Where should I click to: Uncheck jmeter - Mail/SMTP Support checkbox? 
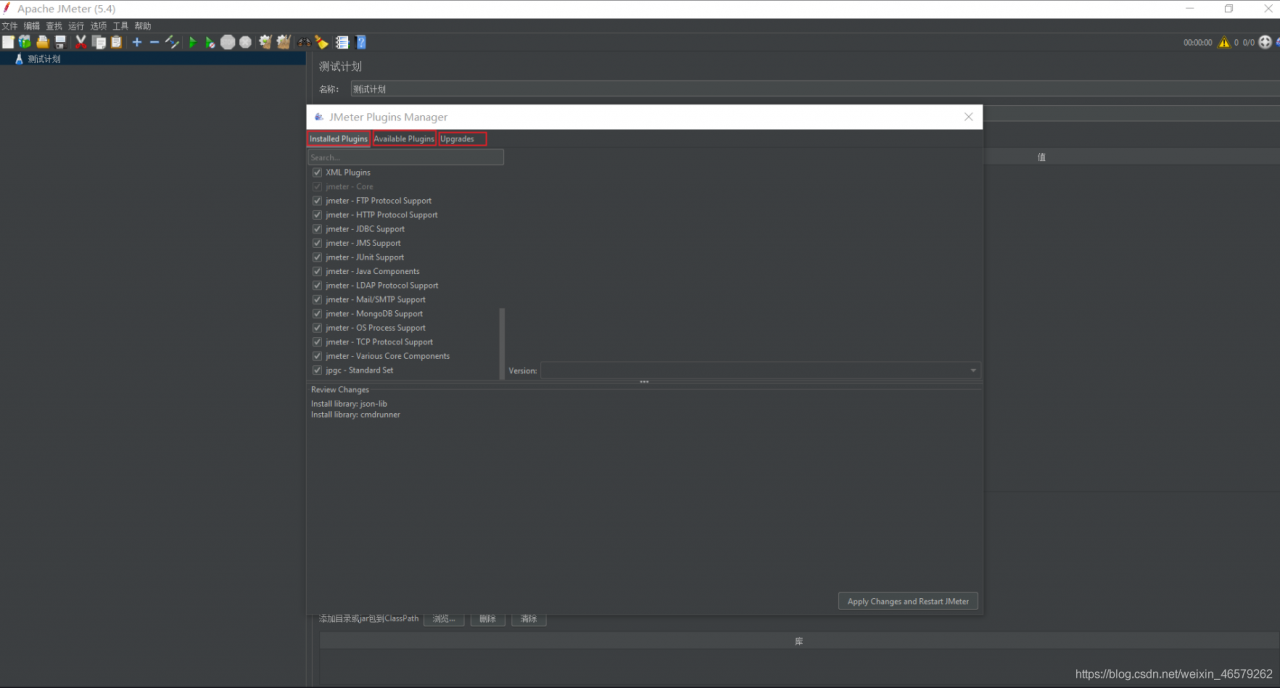pyautogui.click(x=317, y=299)
